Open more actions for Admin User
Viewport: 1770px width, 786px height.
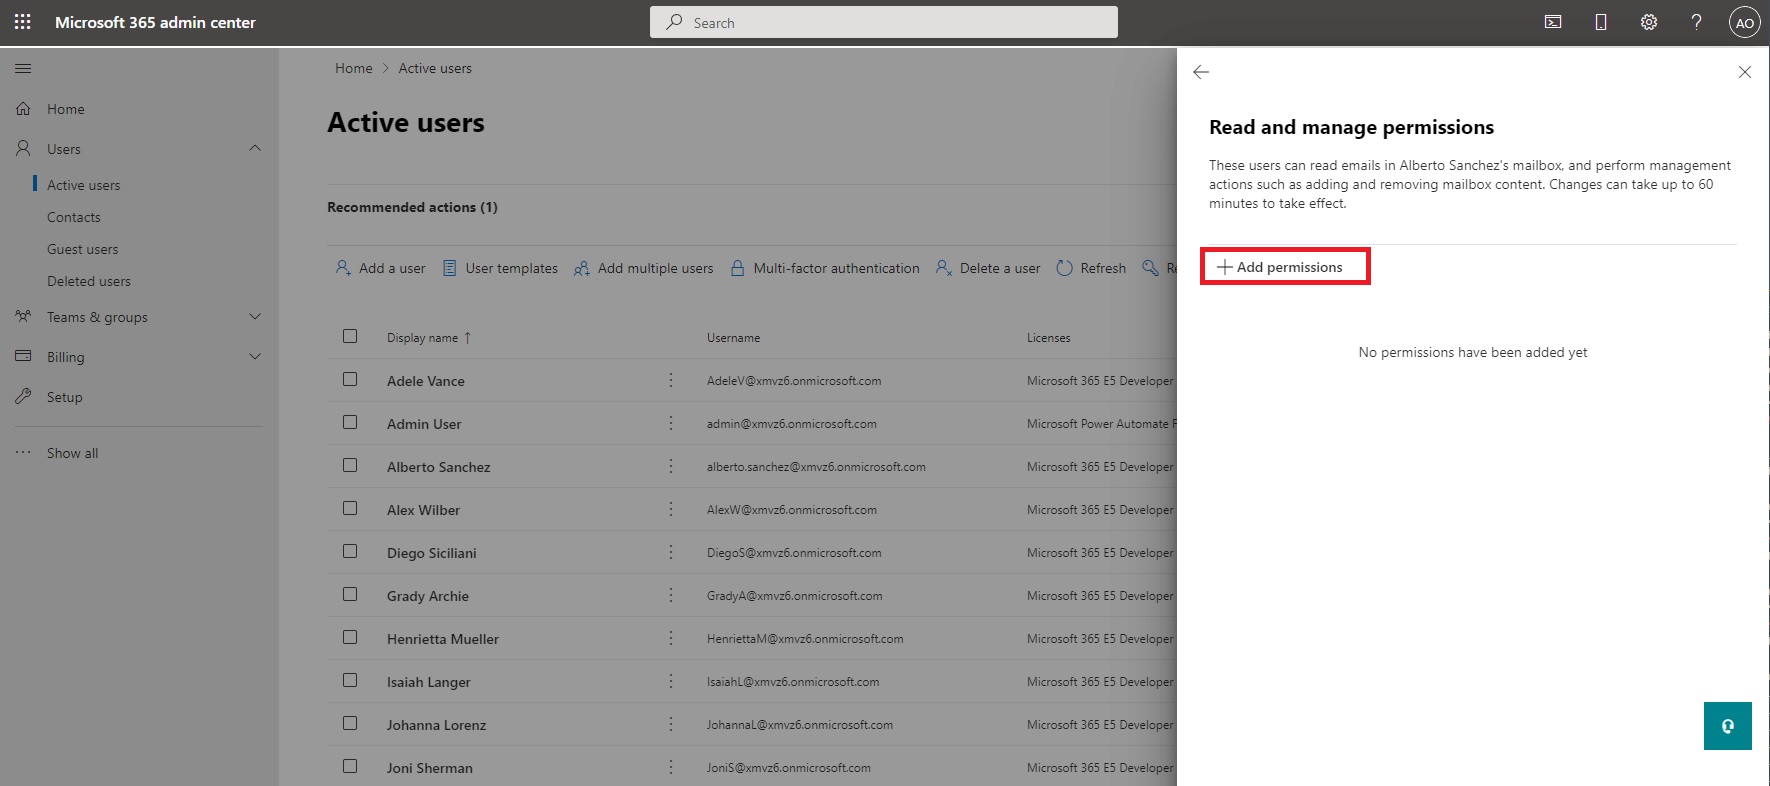pyautogui.click(x=671, y=424)
